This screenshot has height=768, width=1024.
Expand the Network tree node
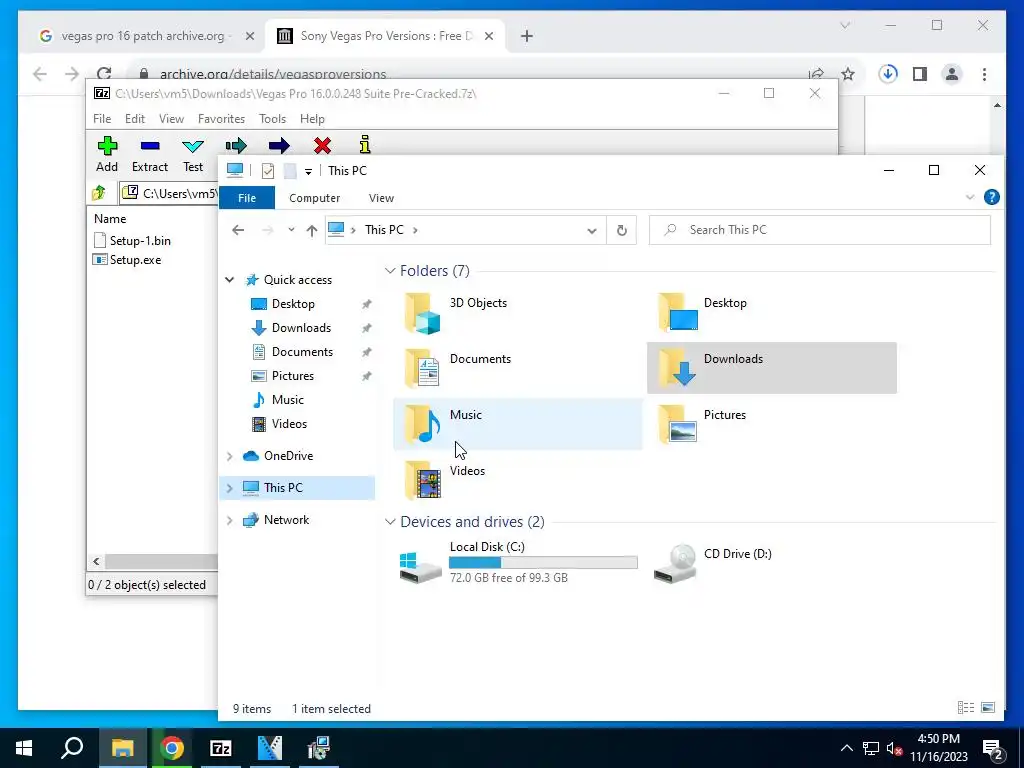[229, 520]
